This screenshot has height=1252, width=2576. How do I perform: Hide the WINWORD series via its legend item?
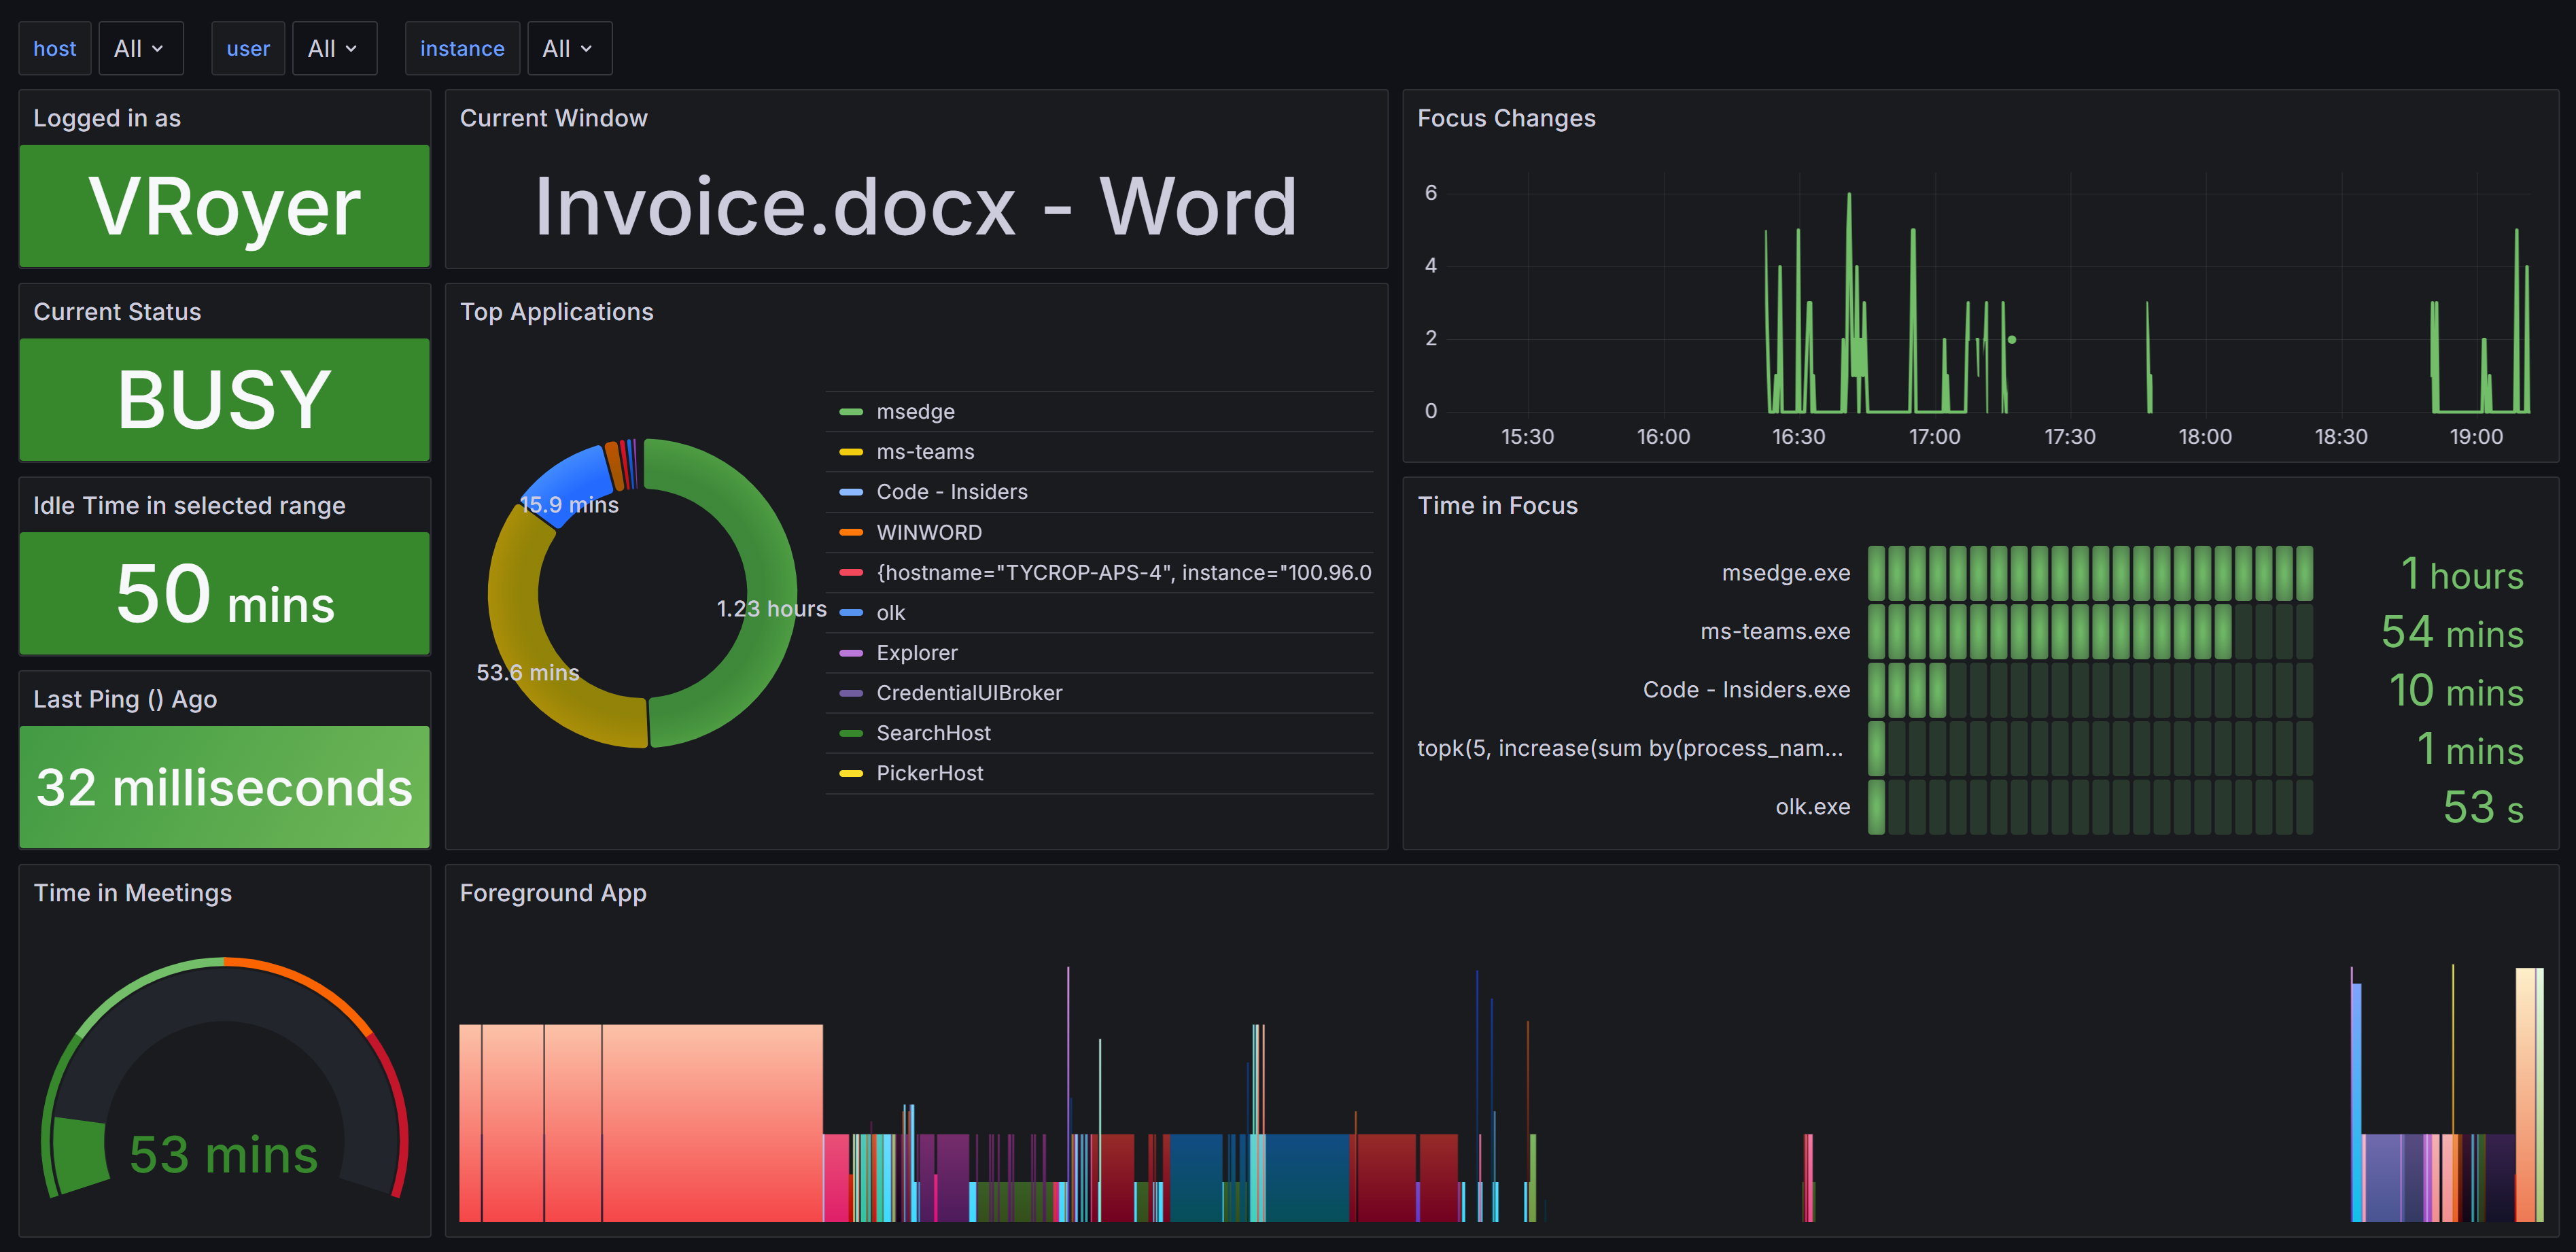[x=928, y=532]
